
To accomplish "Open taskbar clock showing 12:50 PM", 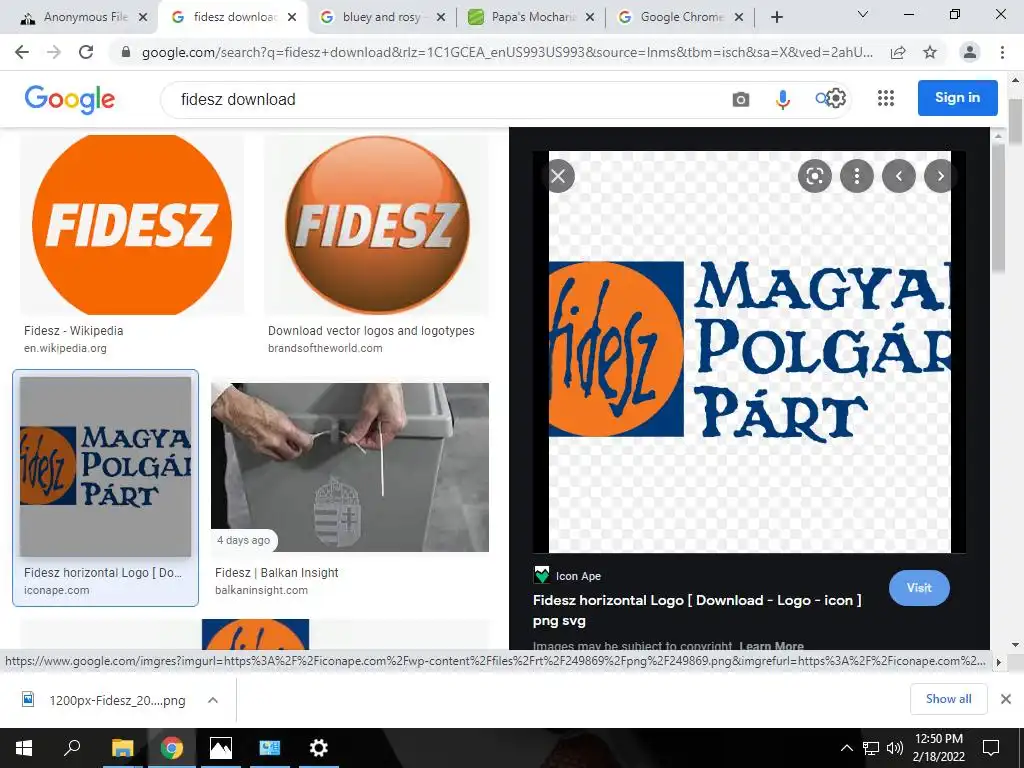I will tap(939, 748).
